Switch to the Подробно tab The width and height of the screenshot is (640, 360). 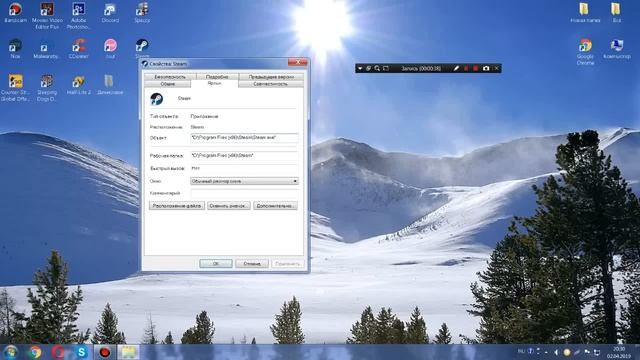[217, 77]
